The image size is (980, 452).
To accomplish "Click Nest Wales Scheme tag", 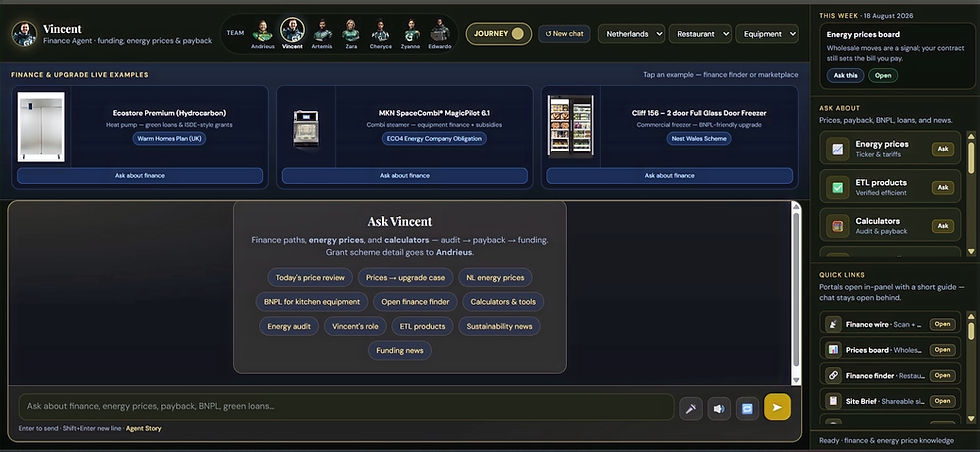I will [699, 139].
